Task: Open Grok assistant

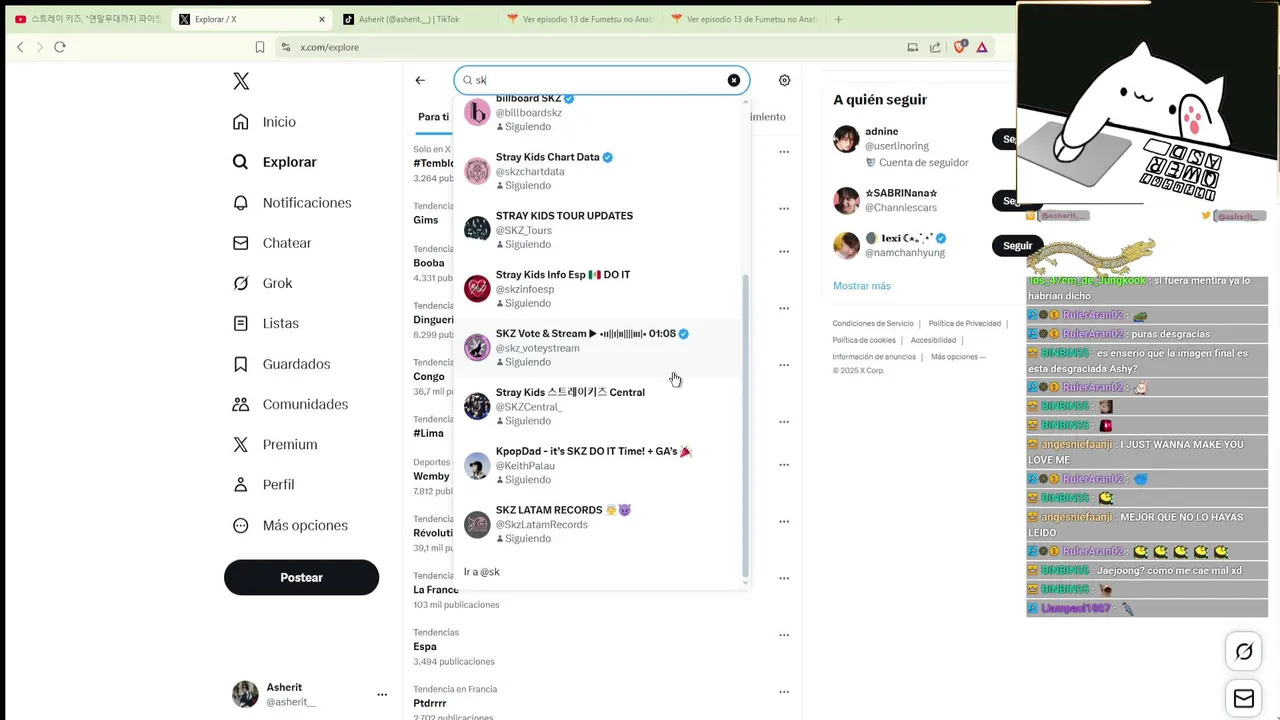Action: (263, 283)
